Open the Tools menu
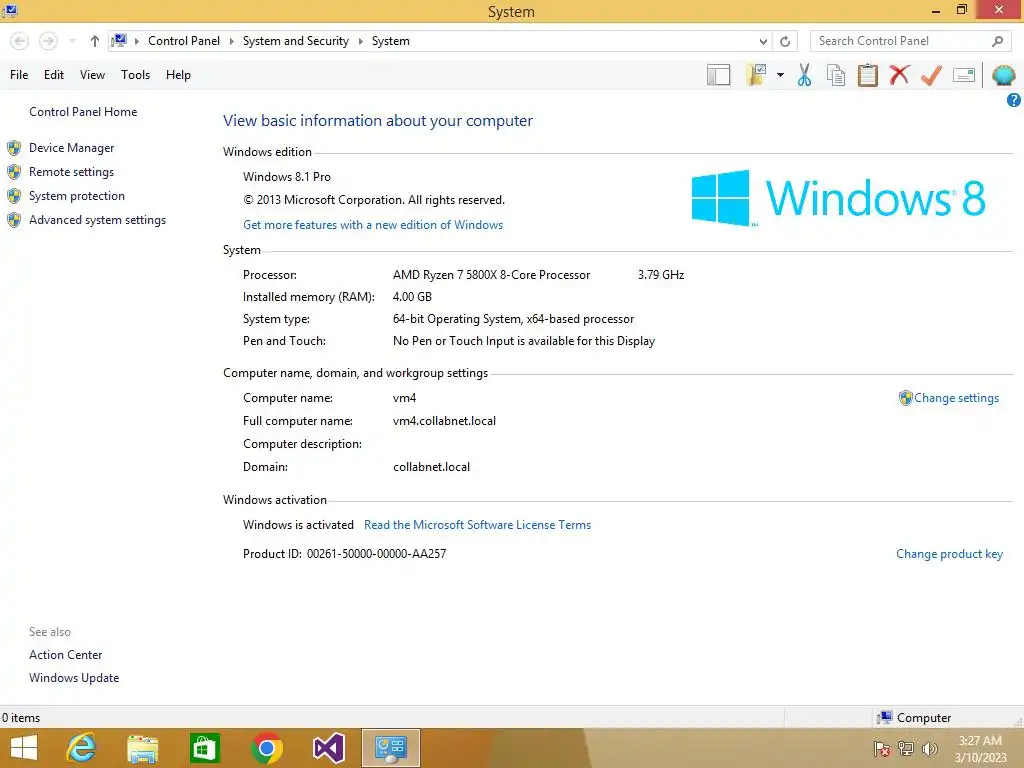 coord(135,74)
